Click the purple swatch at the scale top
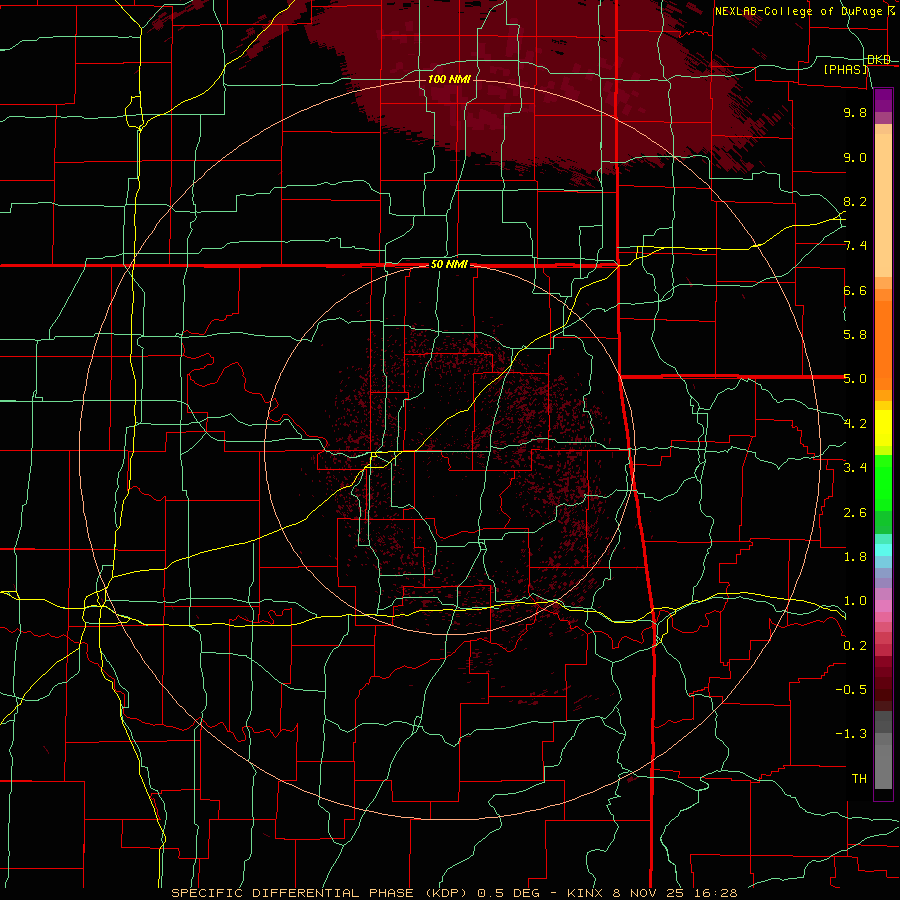The height and width of the screenshot is (900, 900). pyautogui.click(x=883, y=100)
